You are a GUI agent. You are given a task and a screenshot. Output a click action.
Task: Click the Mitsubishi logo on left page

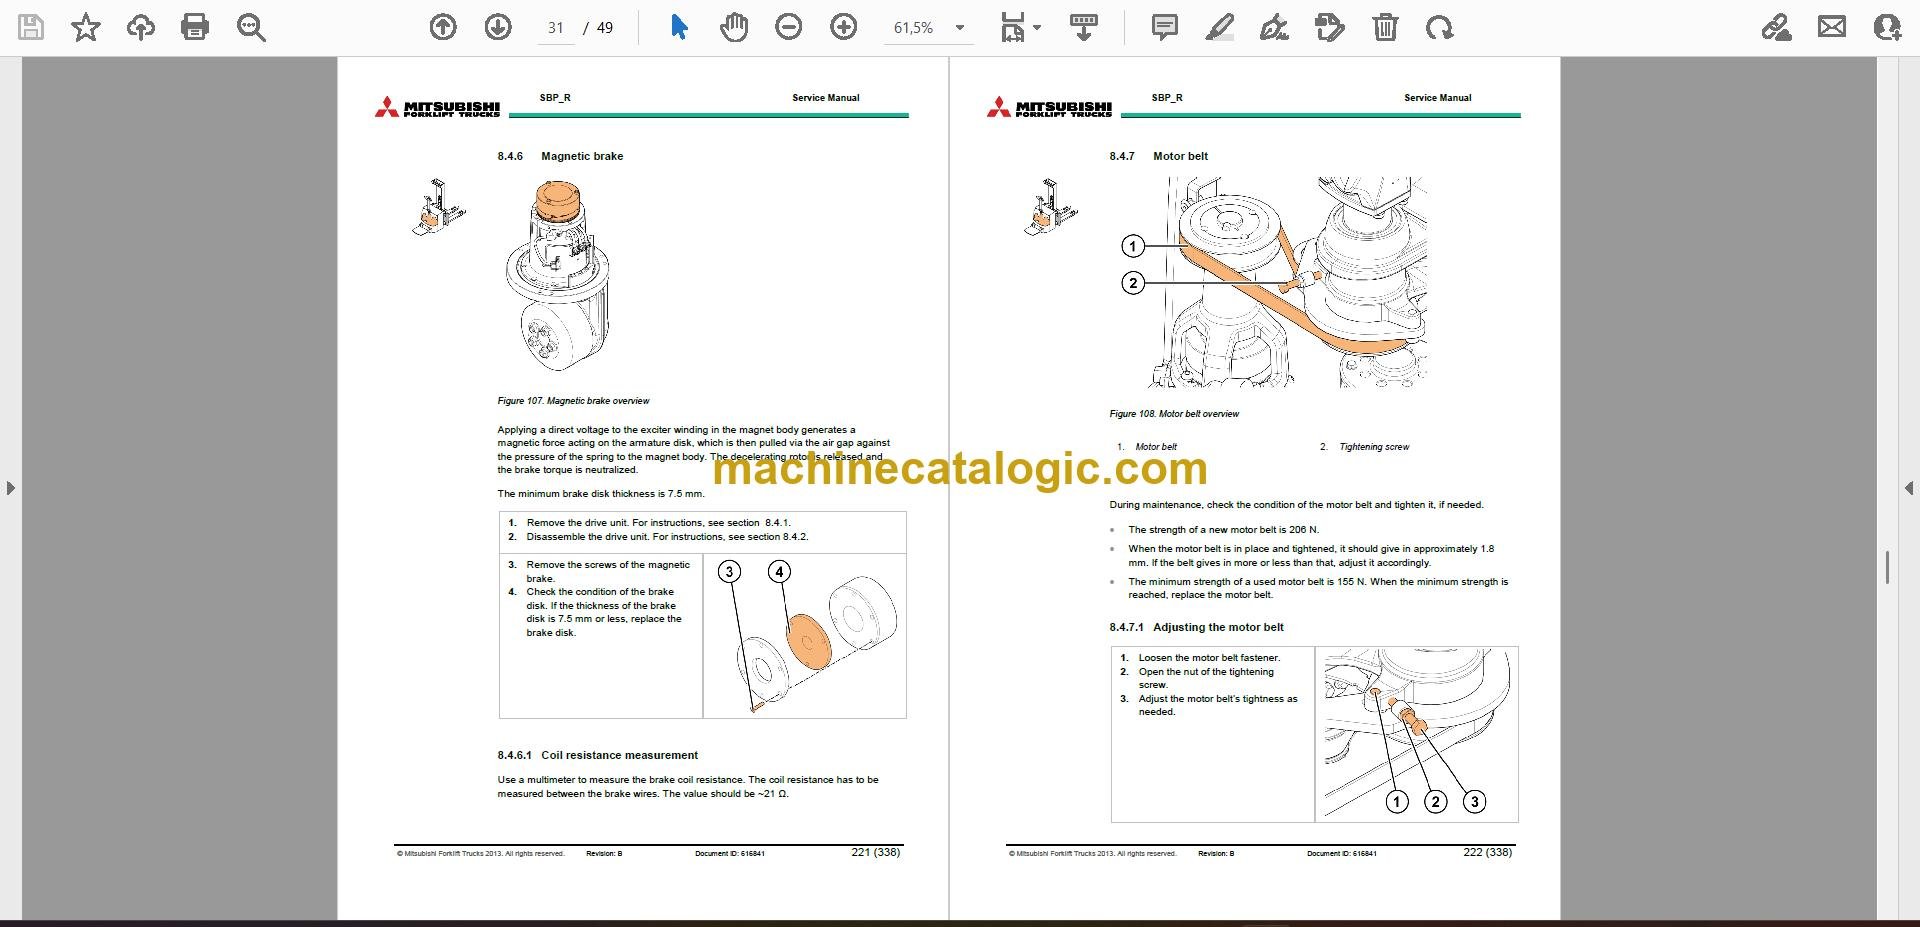[437, 108]
